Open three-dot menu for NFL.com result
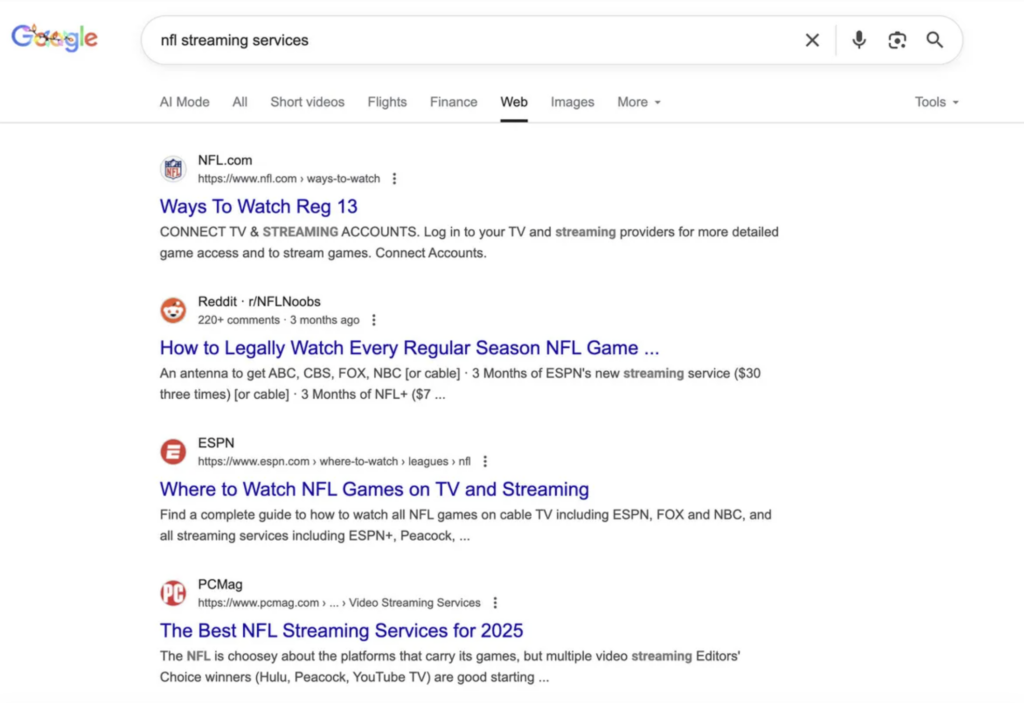Image resolution: width=1024 pixels, height=703 pixels. click(394, 179)
